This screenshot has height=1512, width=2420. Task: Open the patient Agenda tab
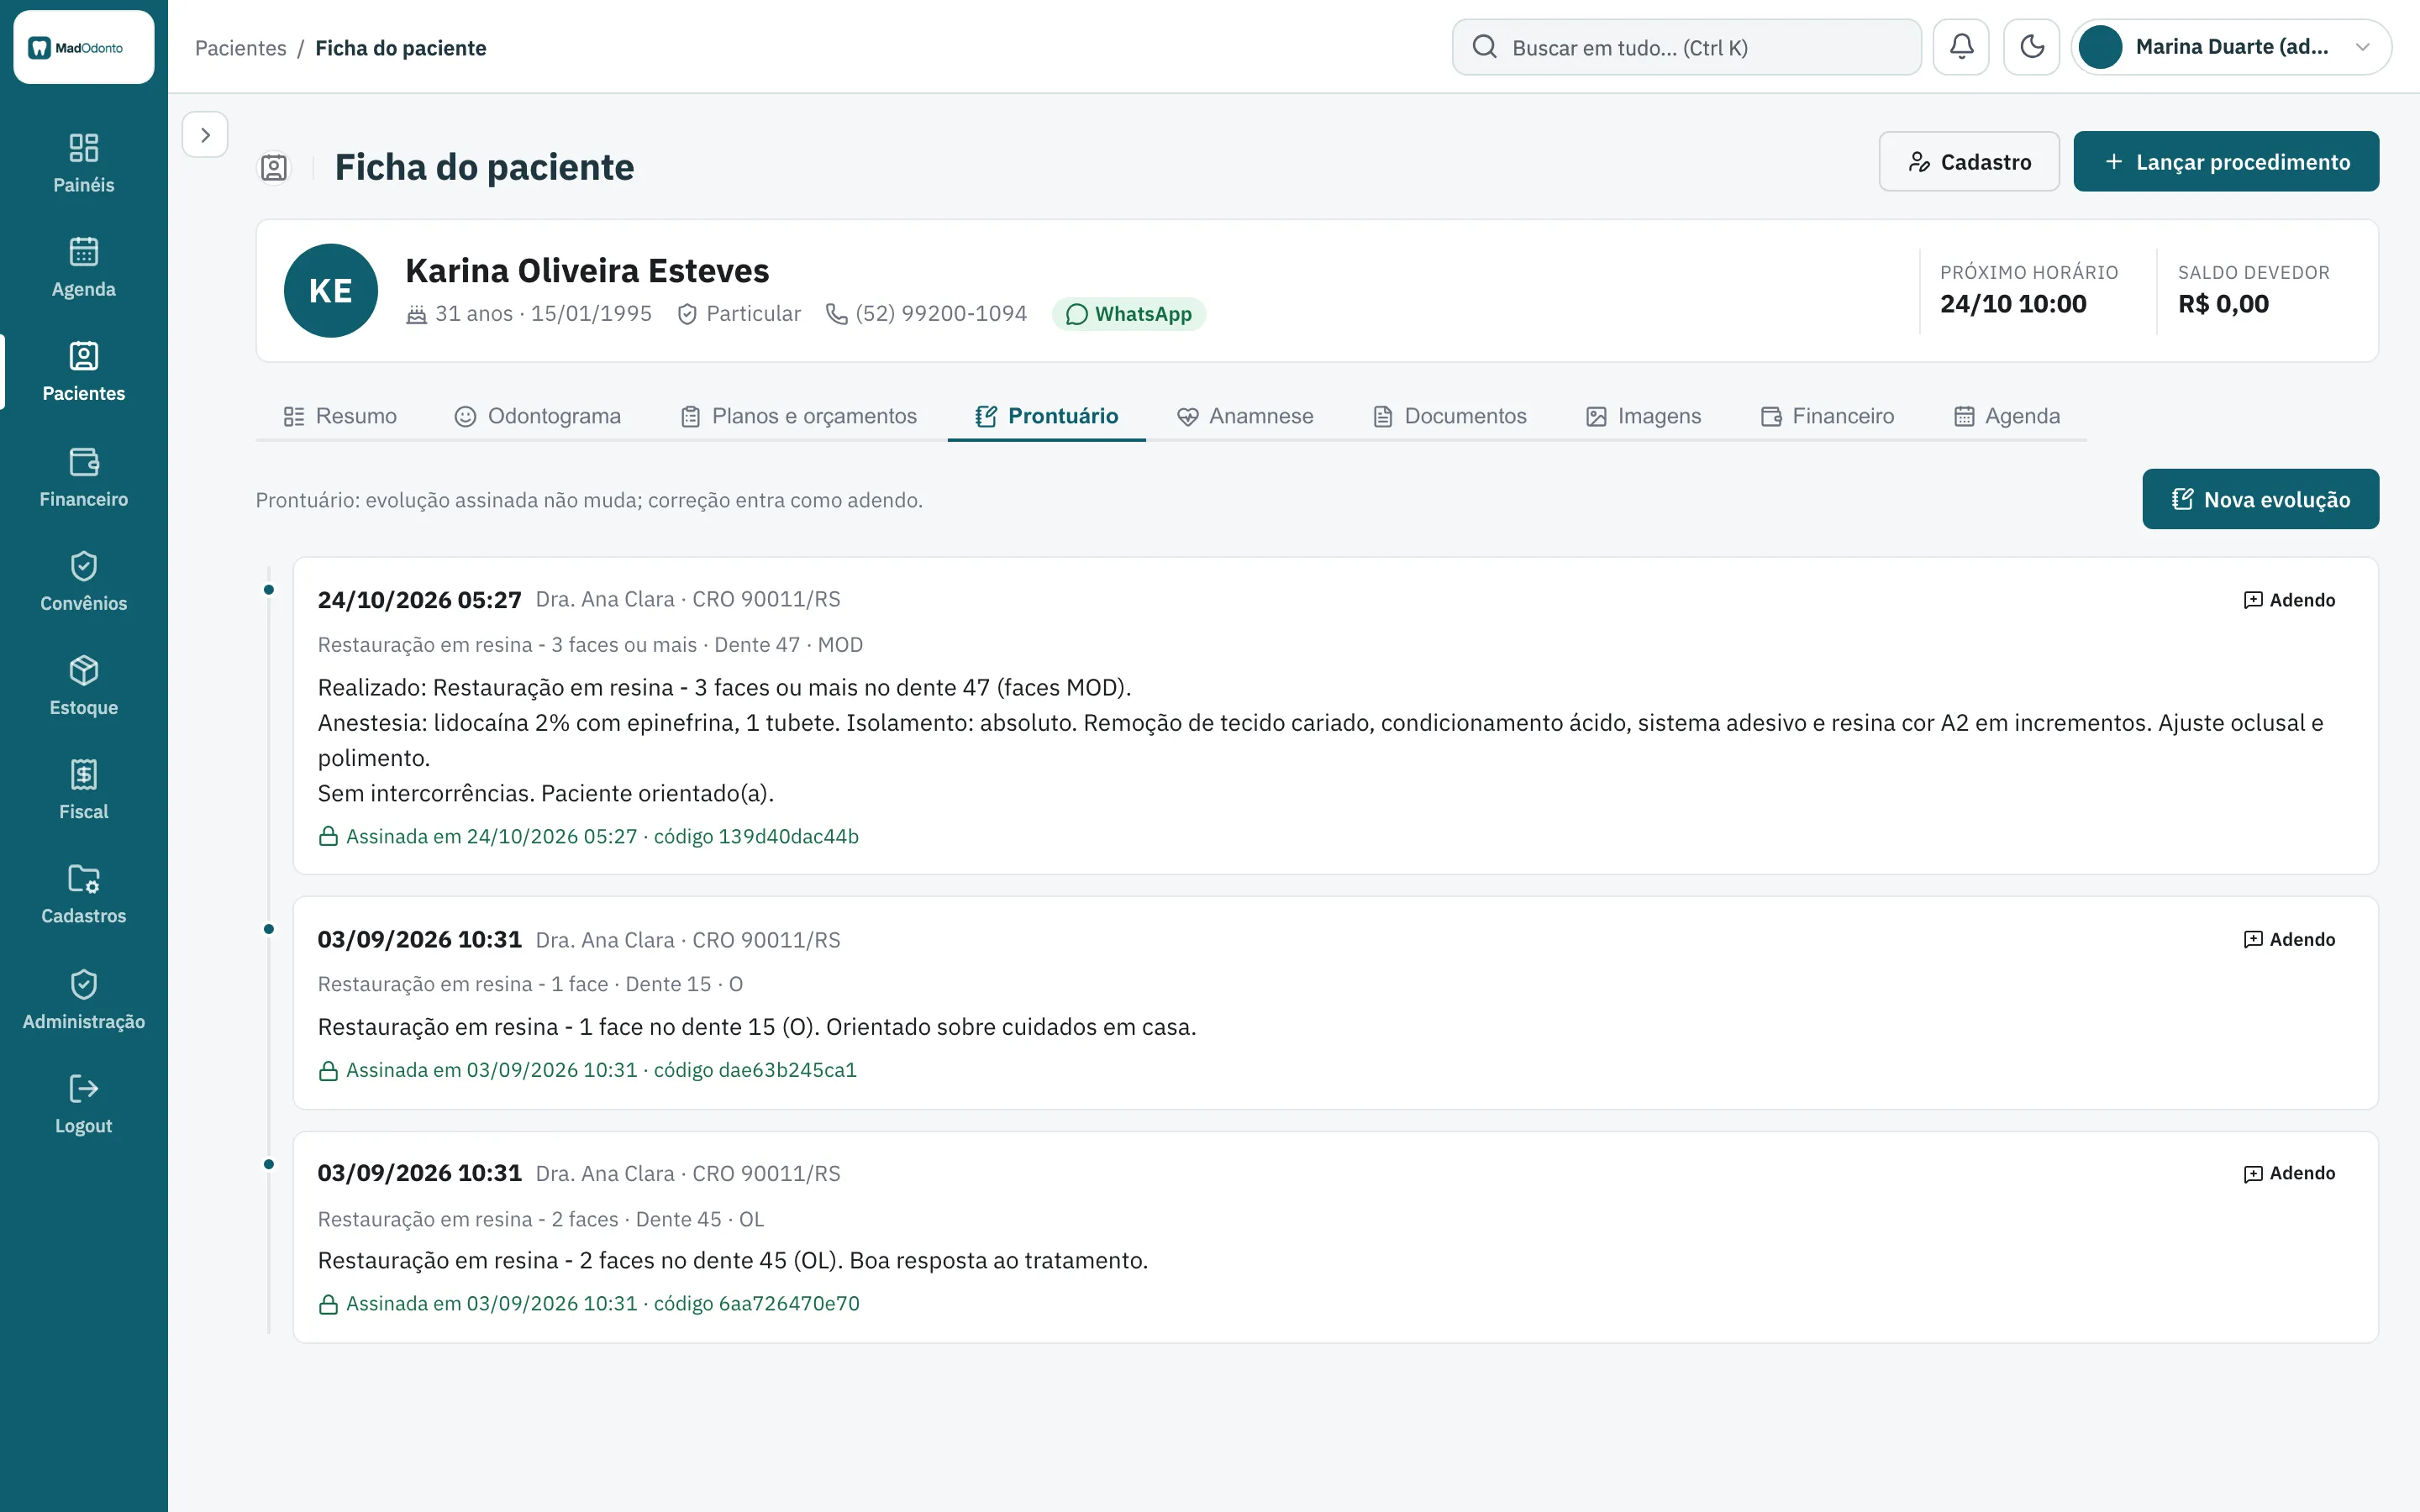coord(2006,416)
